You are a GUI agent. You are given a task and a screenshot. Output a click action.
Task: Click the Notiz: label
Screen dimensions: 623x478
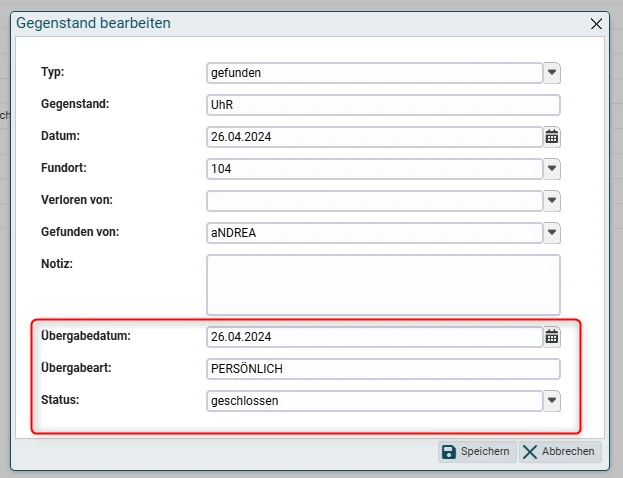(x=57, y=264)
